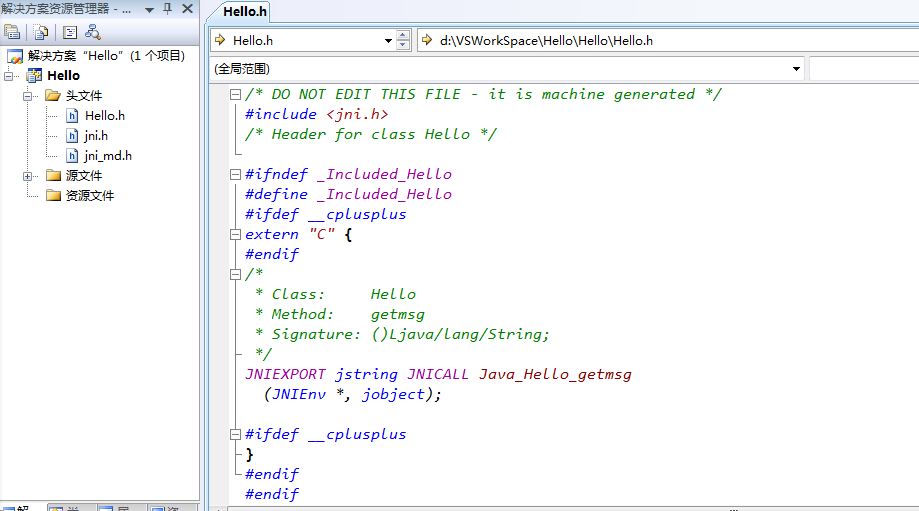Open jni.h from the header files

coord(96,135)
